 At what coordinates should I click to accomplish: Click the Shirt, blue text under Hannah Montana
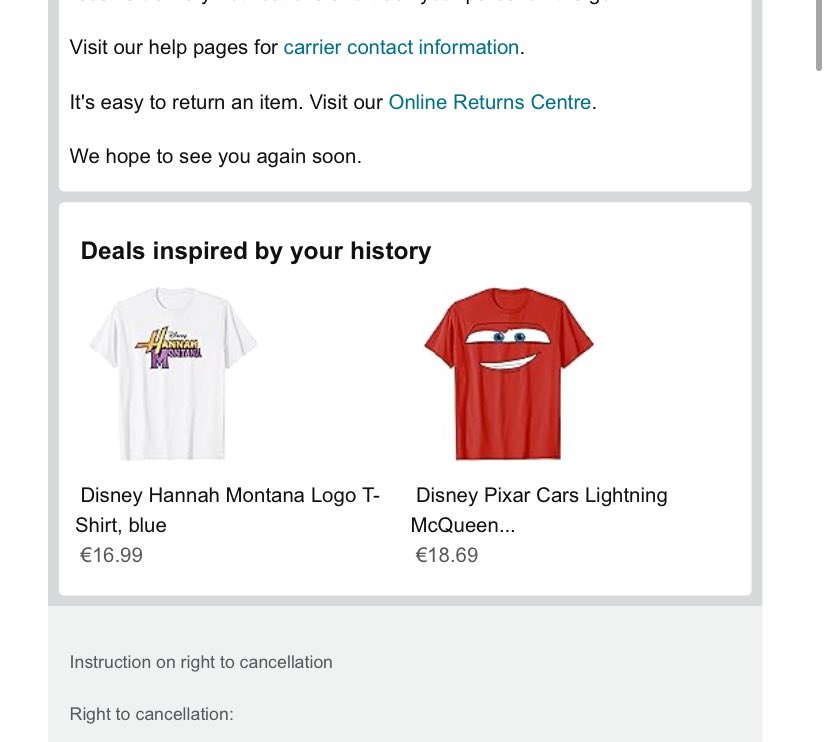click(x=121, y=525)
